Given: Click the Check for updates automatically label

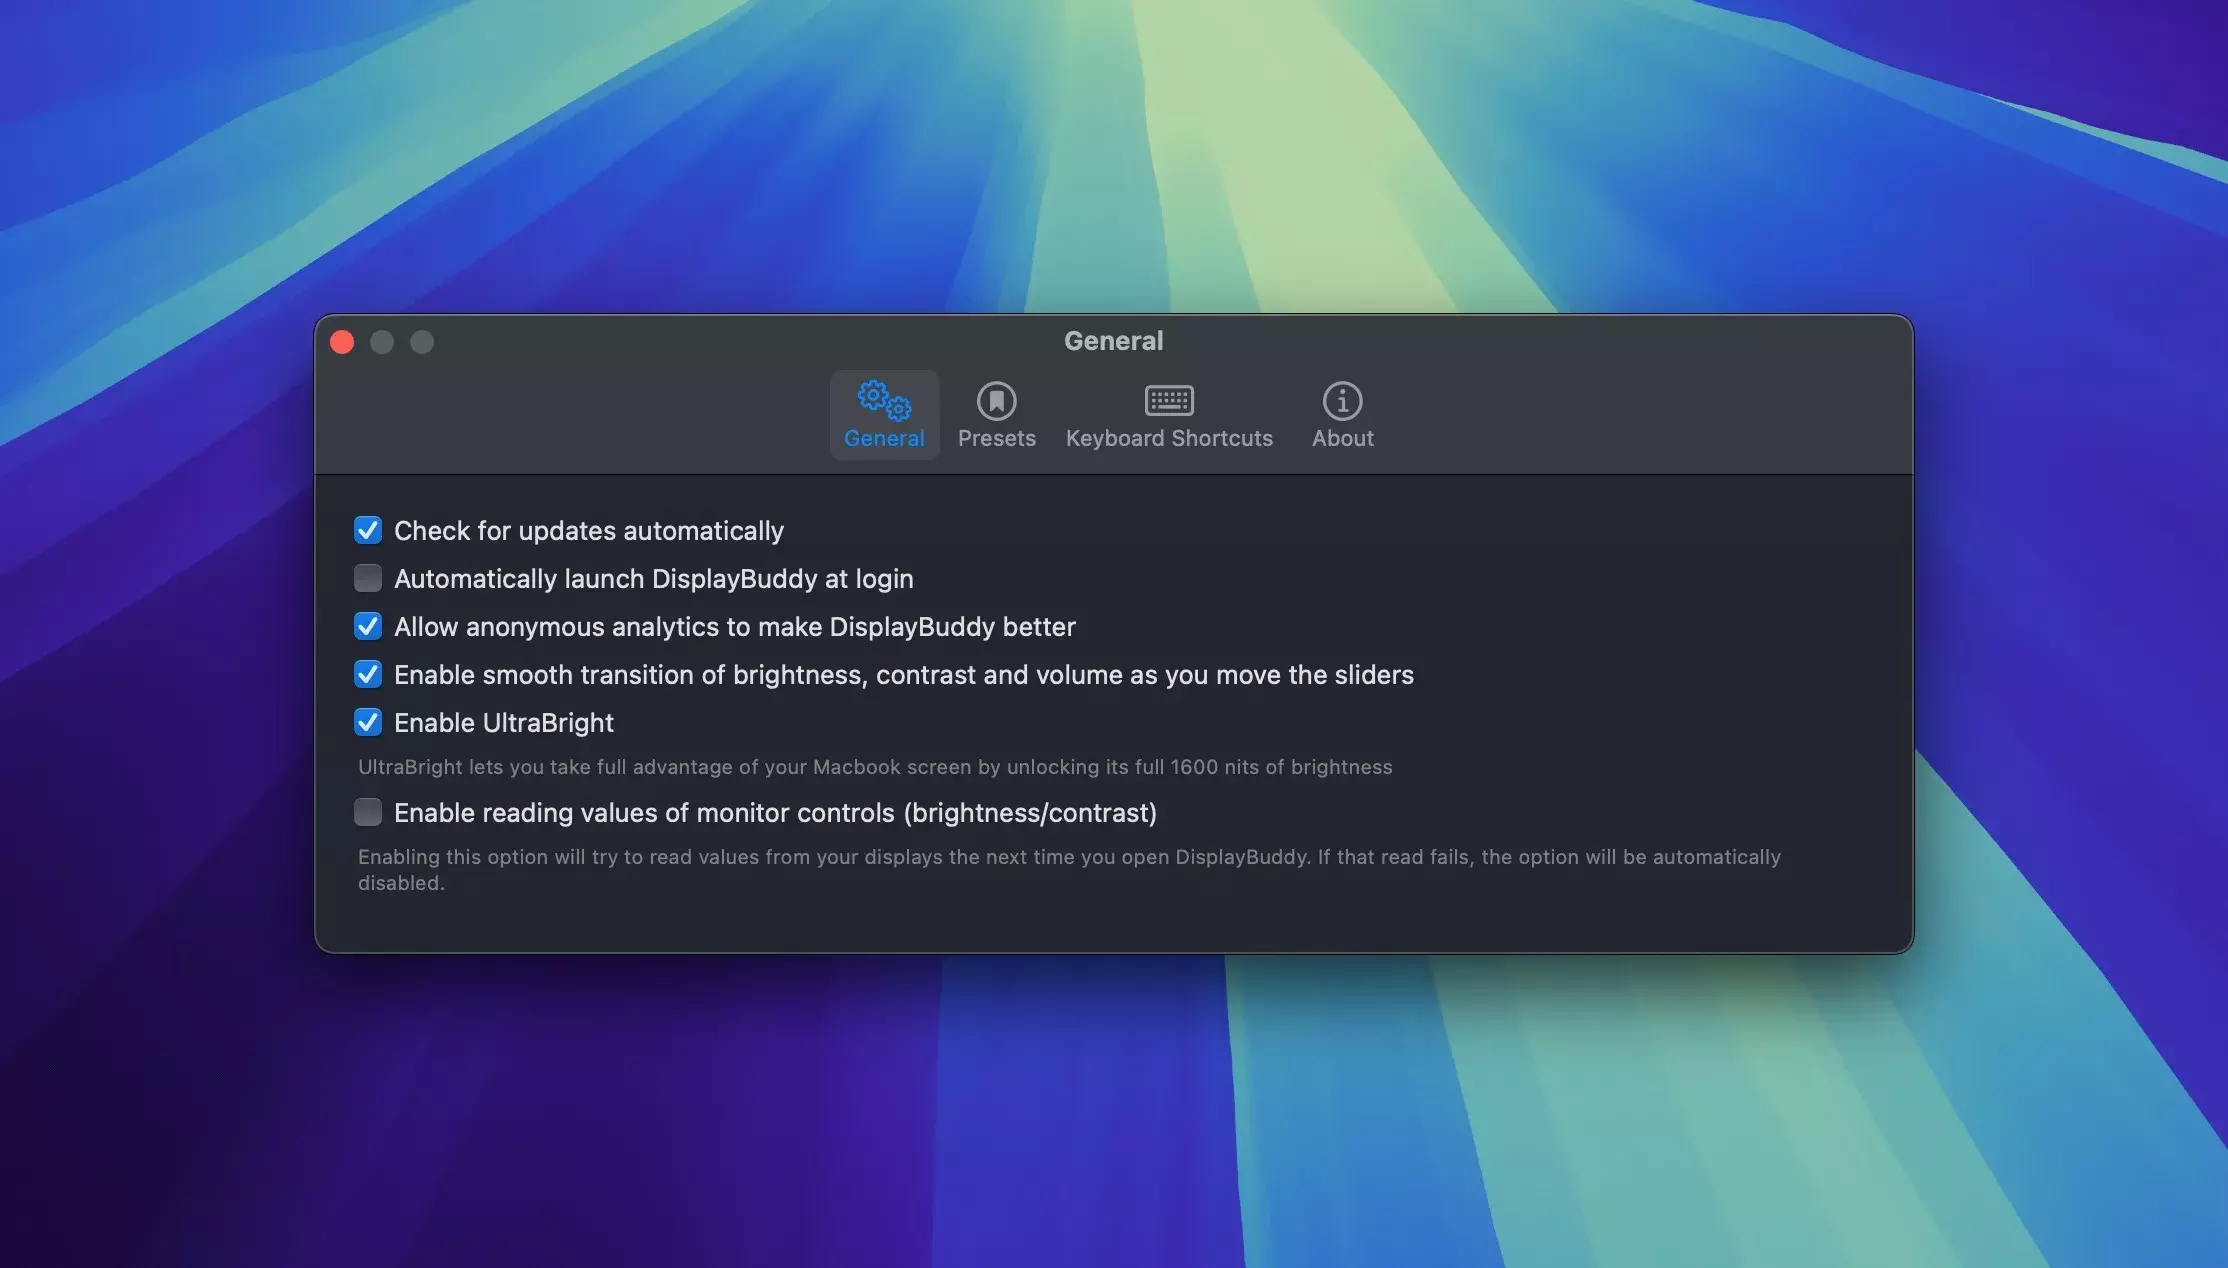Looking at the screenshot, I should tap(588, 531).
